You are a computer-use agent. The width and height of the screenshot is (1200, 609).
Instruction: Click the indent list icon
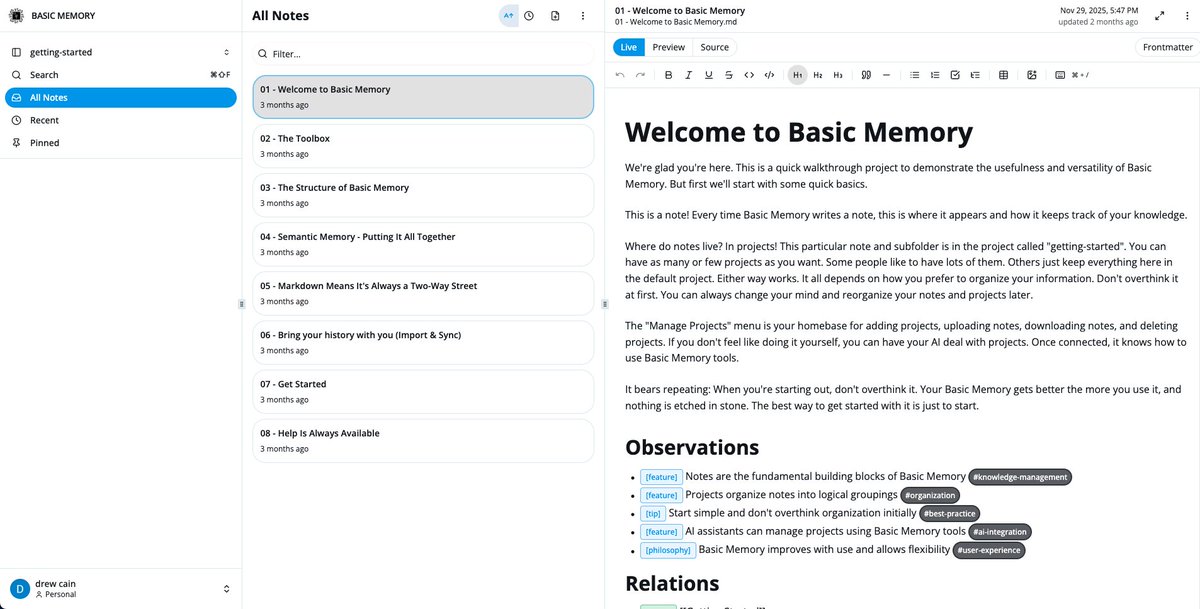[x=975, y=75]
